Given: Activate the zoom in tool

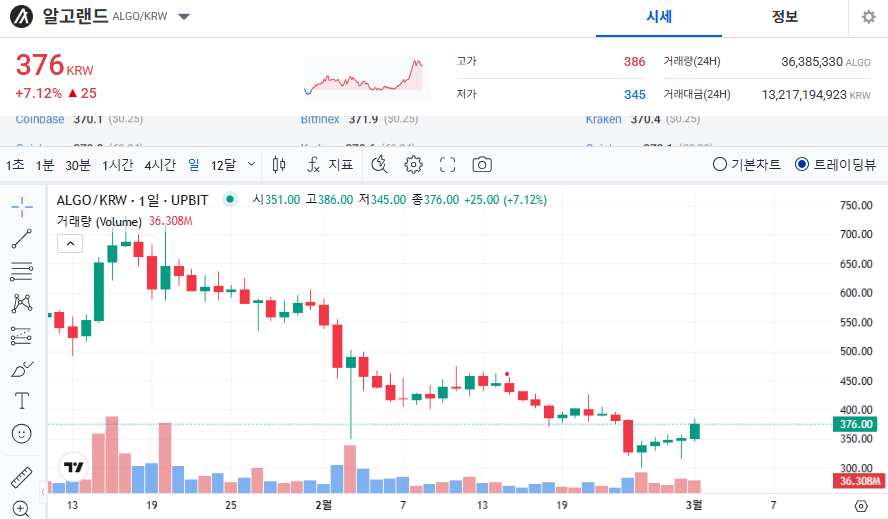Looking at the screenshot, I should 21,509.
